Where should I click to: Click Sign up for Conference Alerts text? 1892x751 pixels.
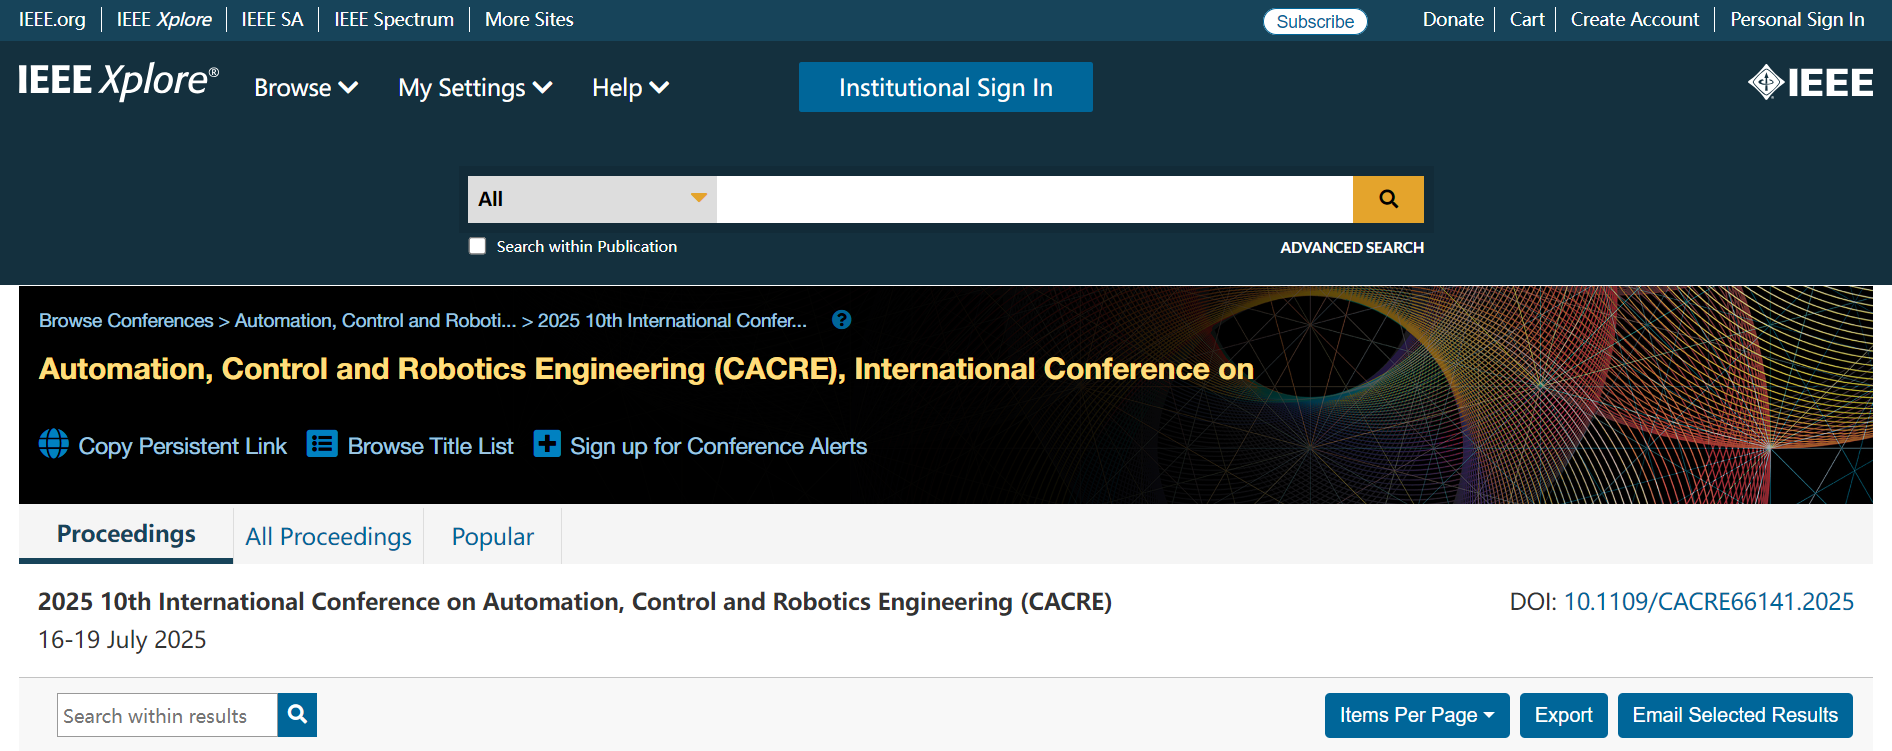click(718, 446)
